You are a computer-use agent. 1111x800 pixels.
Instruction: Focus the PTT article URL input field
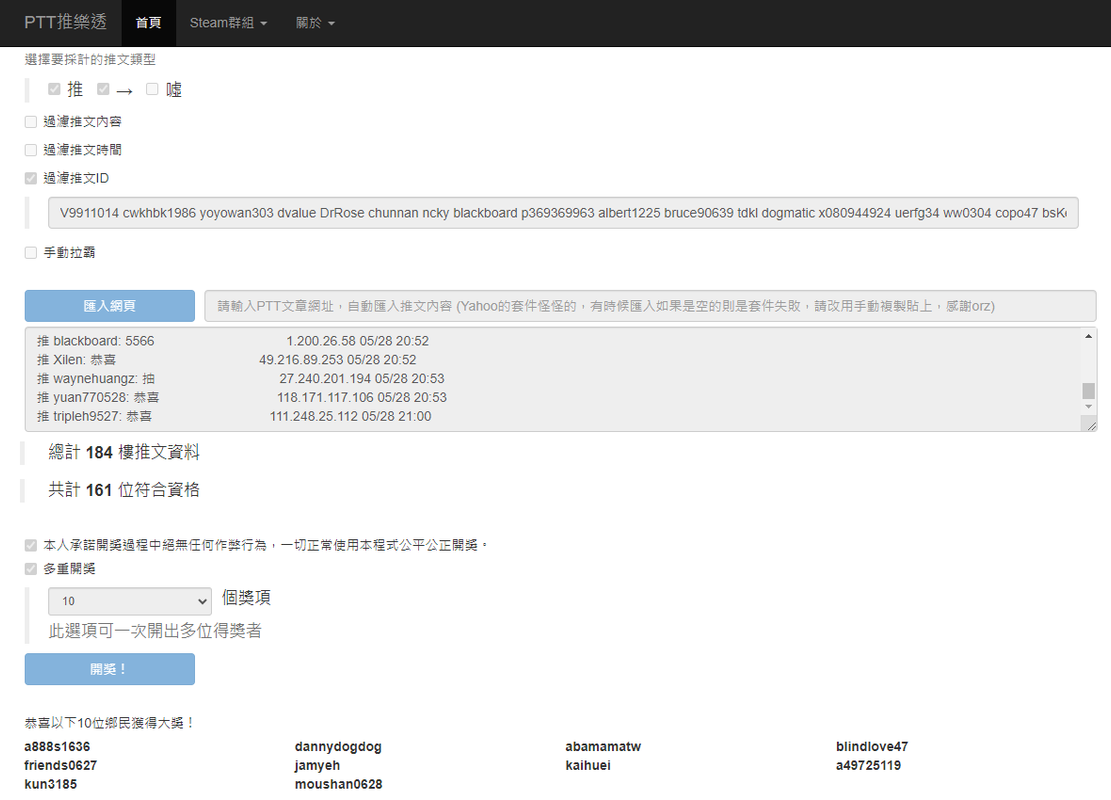[650, 306]
